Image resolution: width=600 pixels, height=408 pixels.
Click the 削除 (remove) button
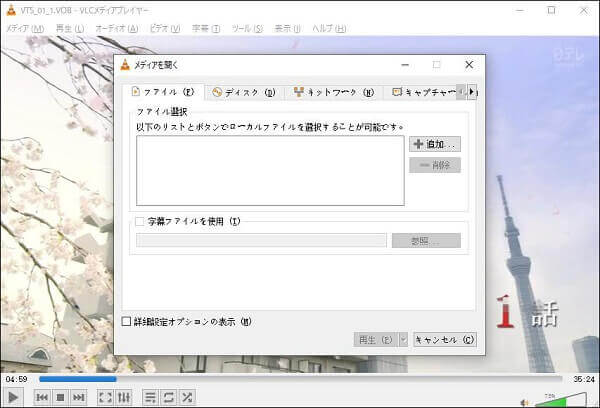pos(435,165)
